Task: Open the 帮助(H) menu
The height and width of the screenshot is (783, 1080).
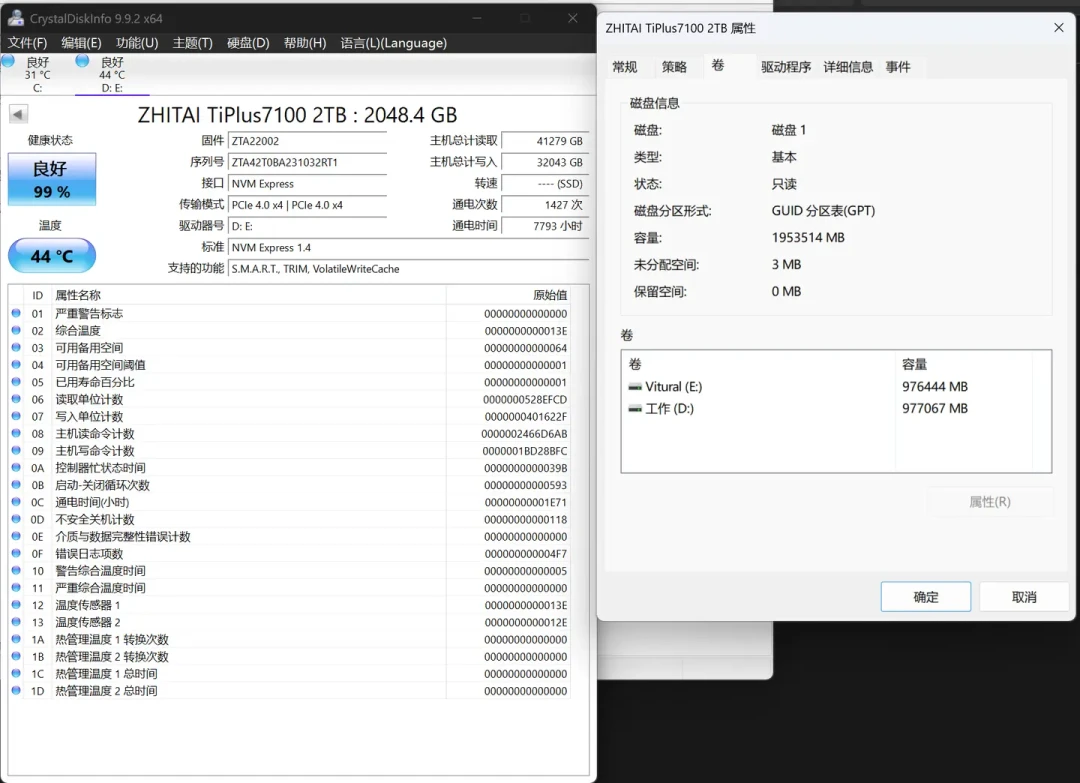Action: click(305, 43)
